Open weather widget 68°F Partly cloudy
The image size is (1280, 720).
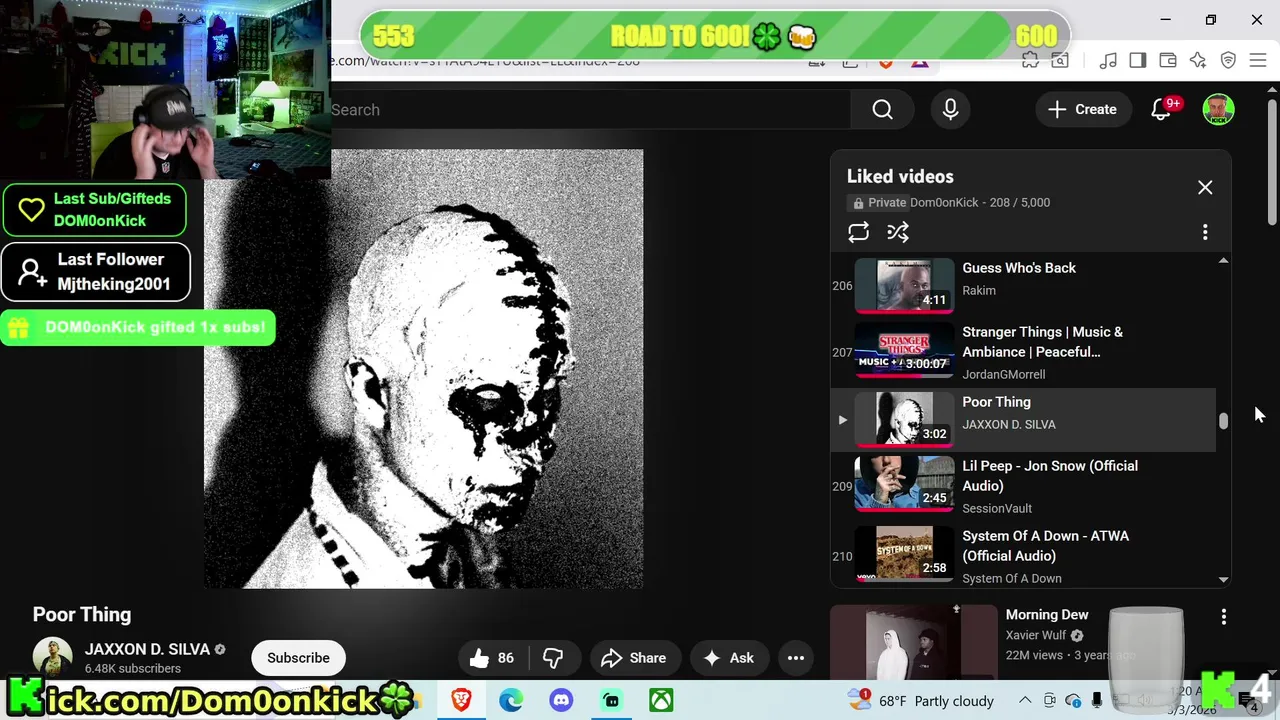[x=920, y=700]
